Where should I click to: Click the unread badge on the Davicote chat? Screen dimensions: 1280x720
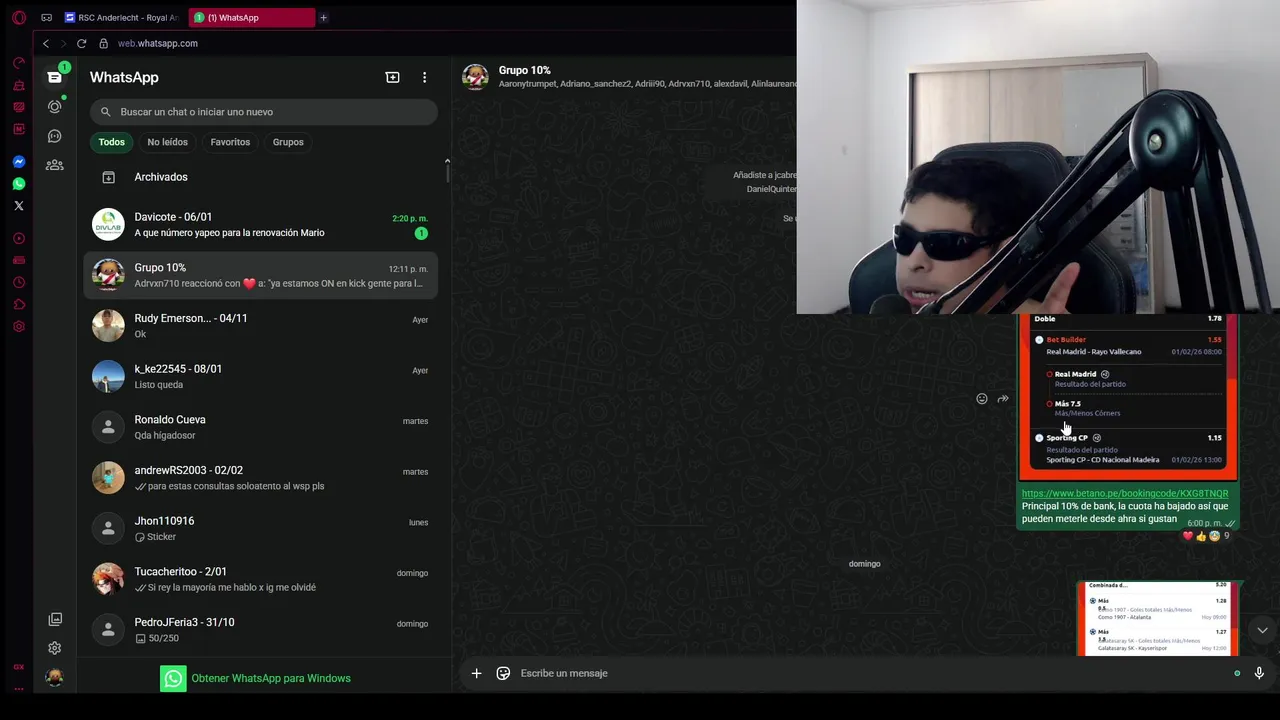pyautogui.click(x=421, y=233)
